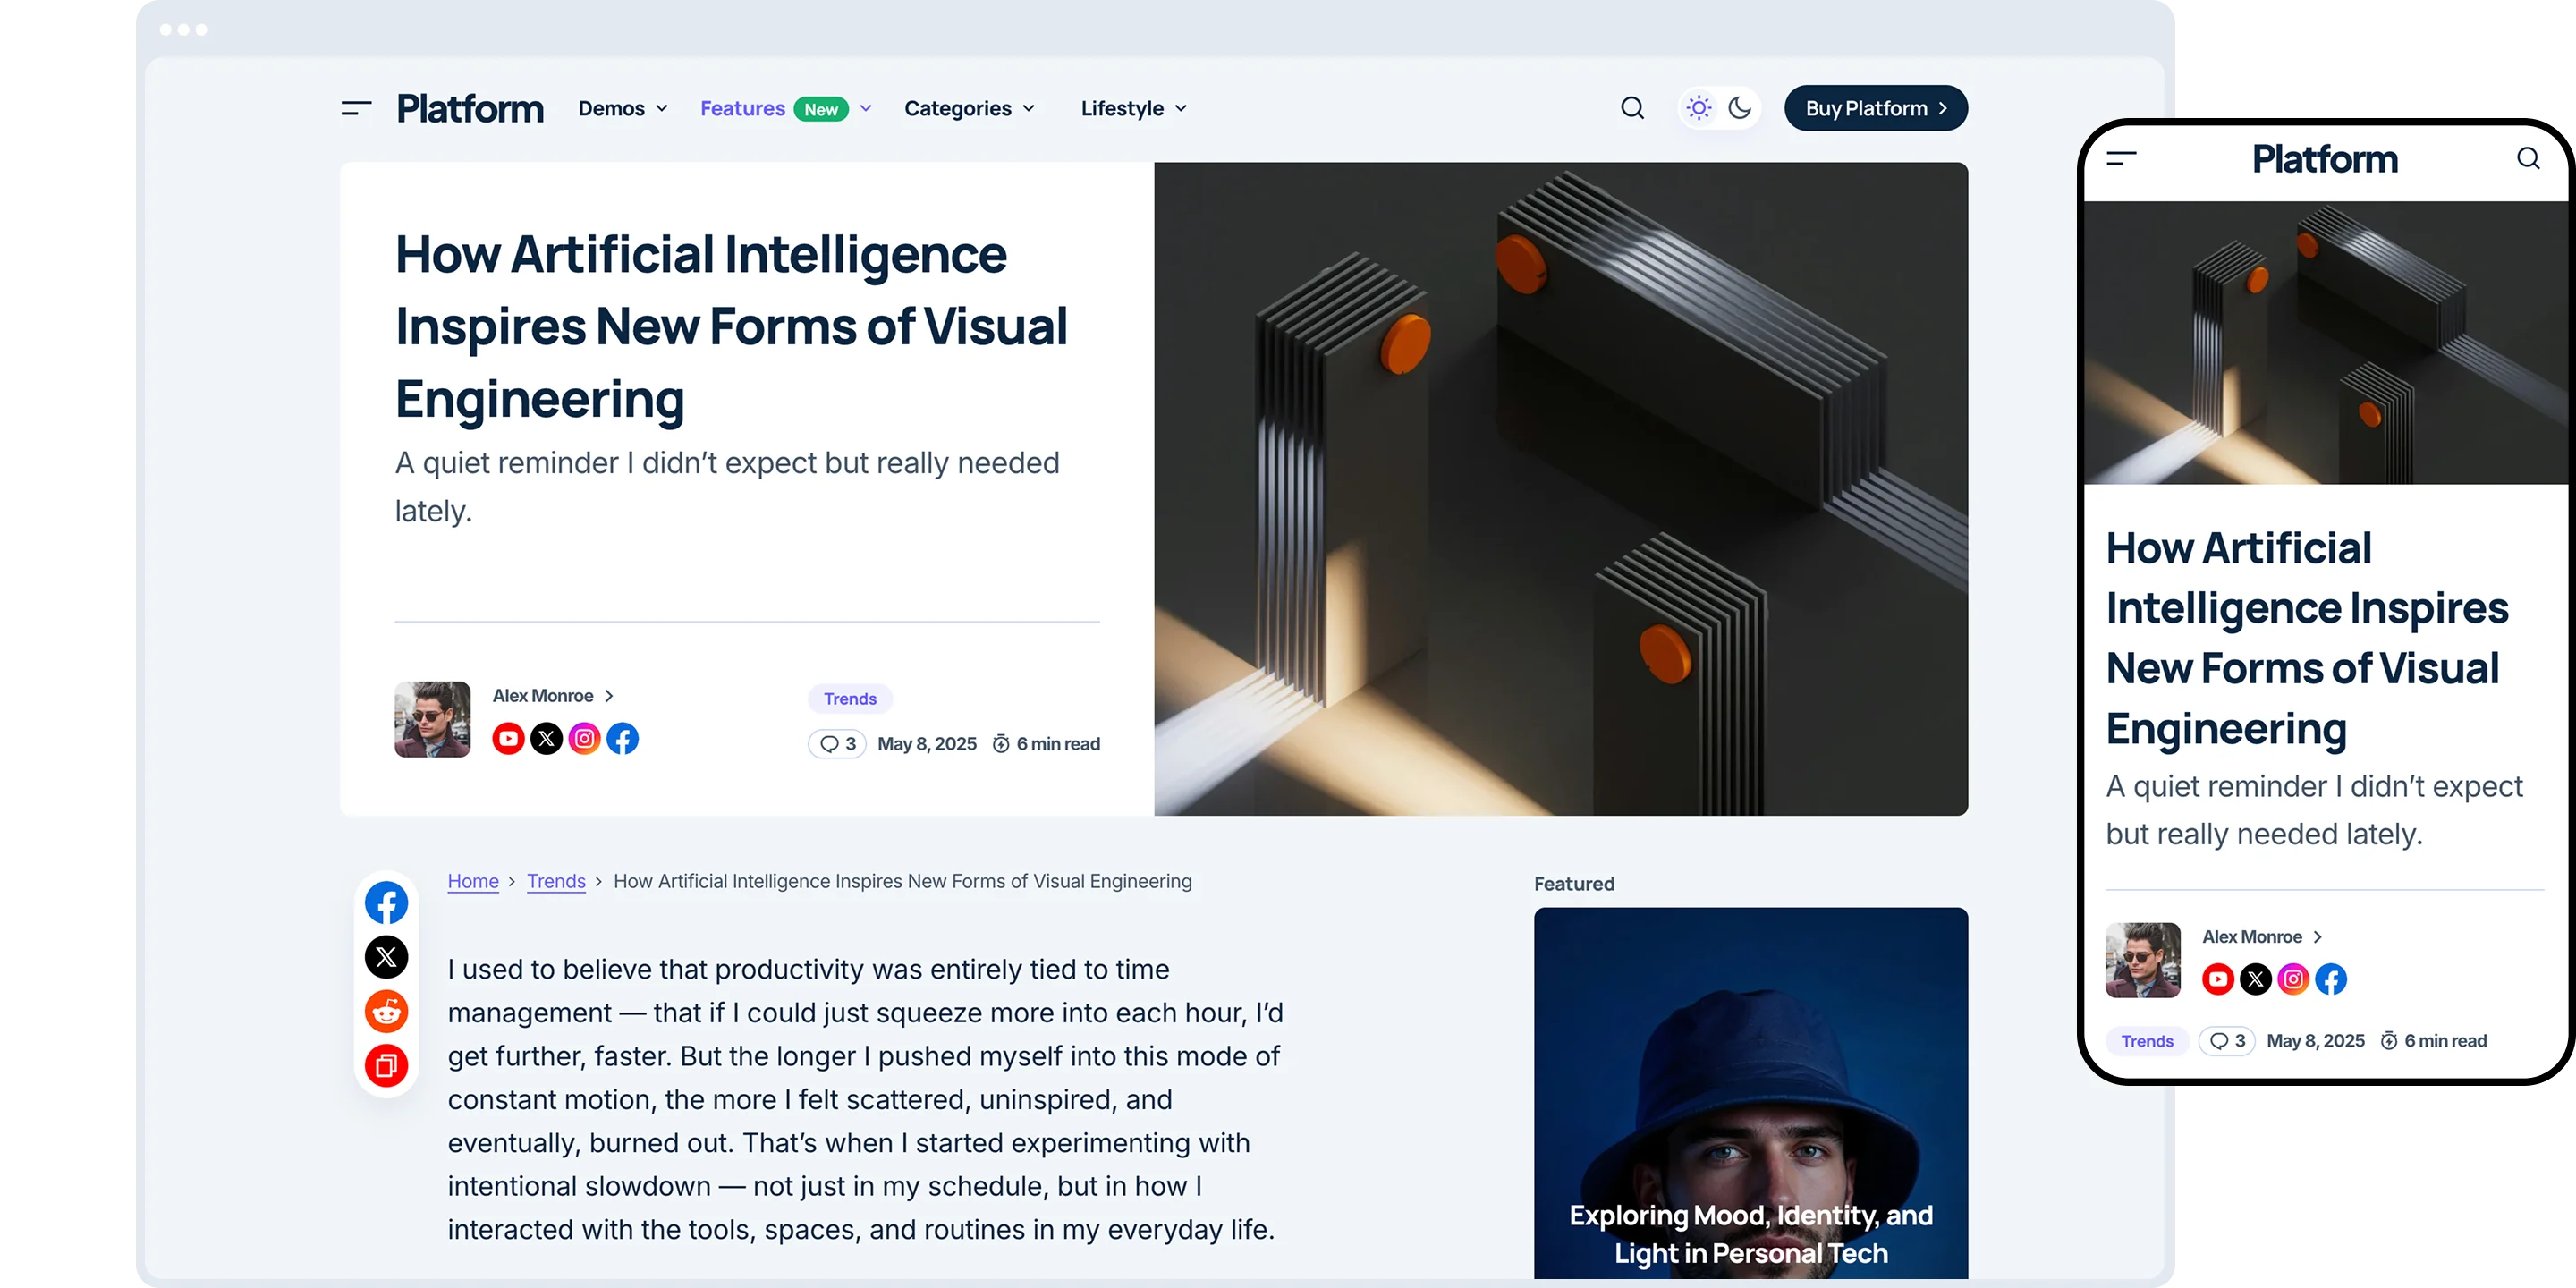This screenshot has width=2576, height=1288.
Task: Switch to dark mode moon icon
Action: click(x=1740, y=108)
